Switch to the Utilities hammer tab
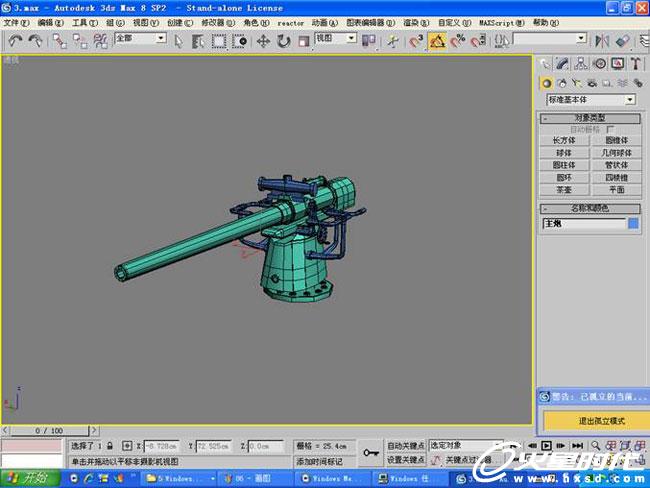 [636, 63]
